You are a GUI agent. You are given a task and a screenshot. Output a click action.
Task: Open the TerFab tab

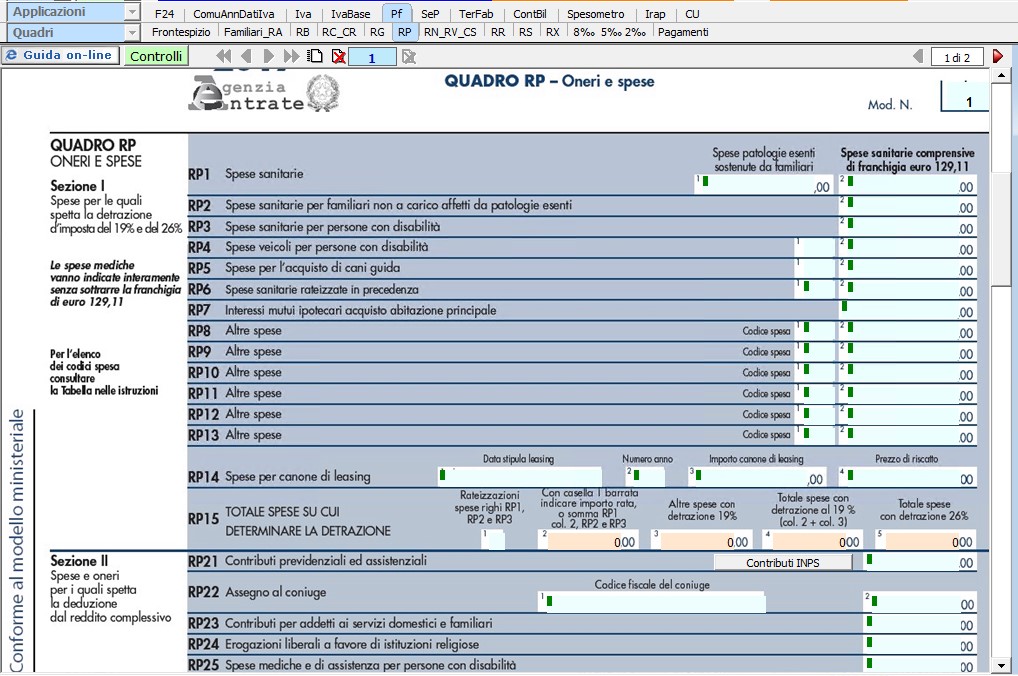coord(476,14)
